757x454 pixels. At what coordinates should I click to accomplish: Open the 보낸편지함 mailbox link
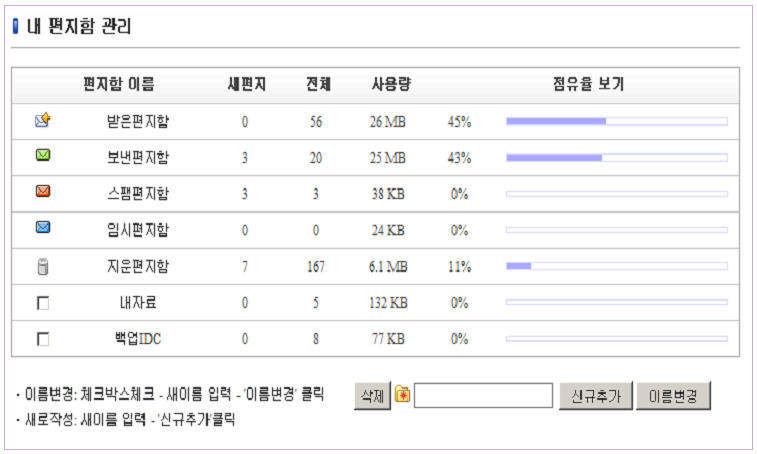point(137,158)
